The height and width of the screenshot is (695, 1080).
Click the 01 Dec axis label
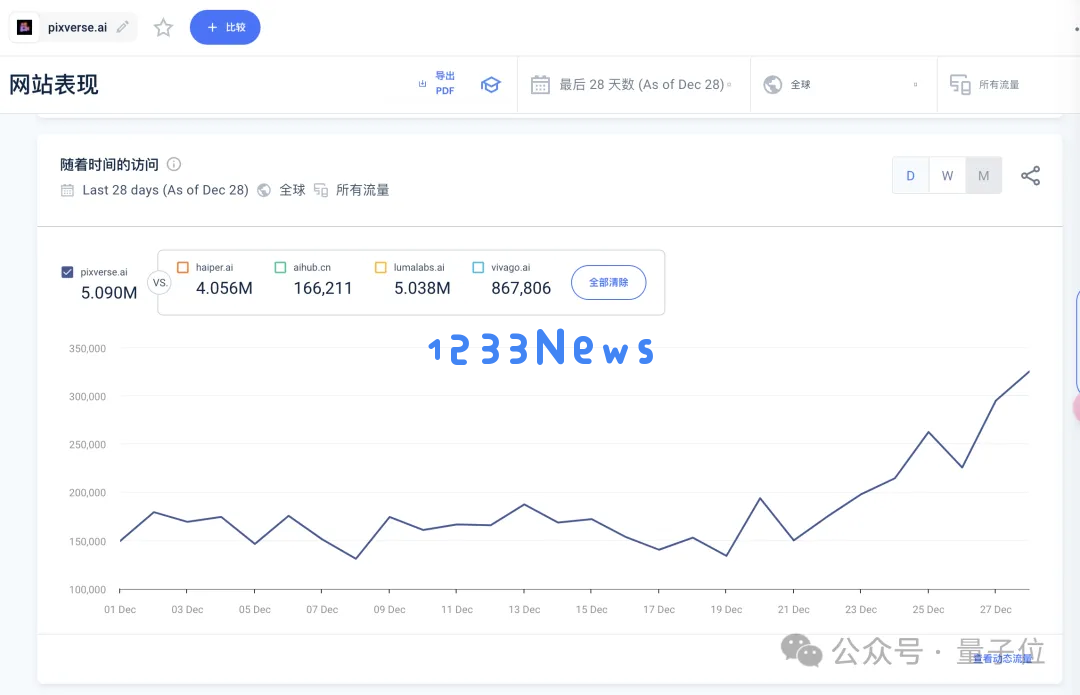click(120, 610)
